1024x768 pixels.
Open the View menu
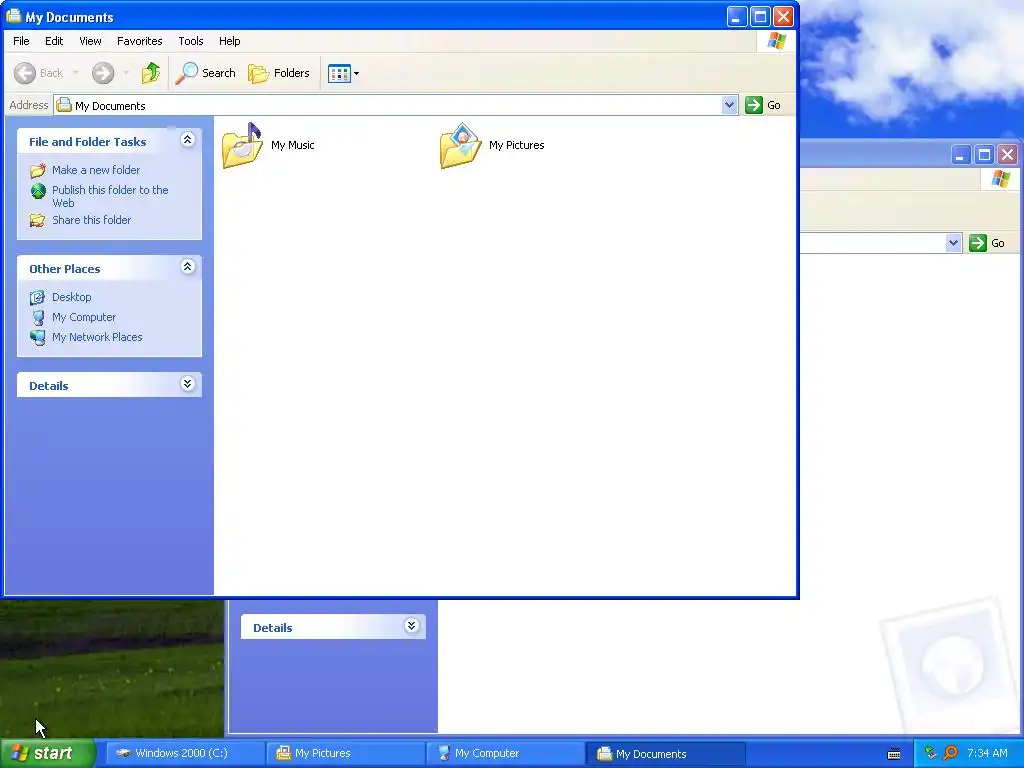coord(90,40)
